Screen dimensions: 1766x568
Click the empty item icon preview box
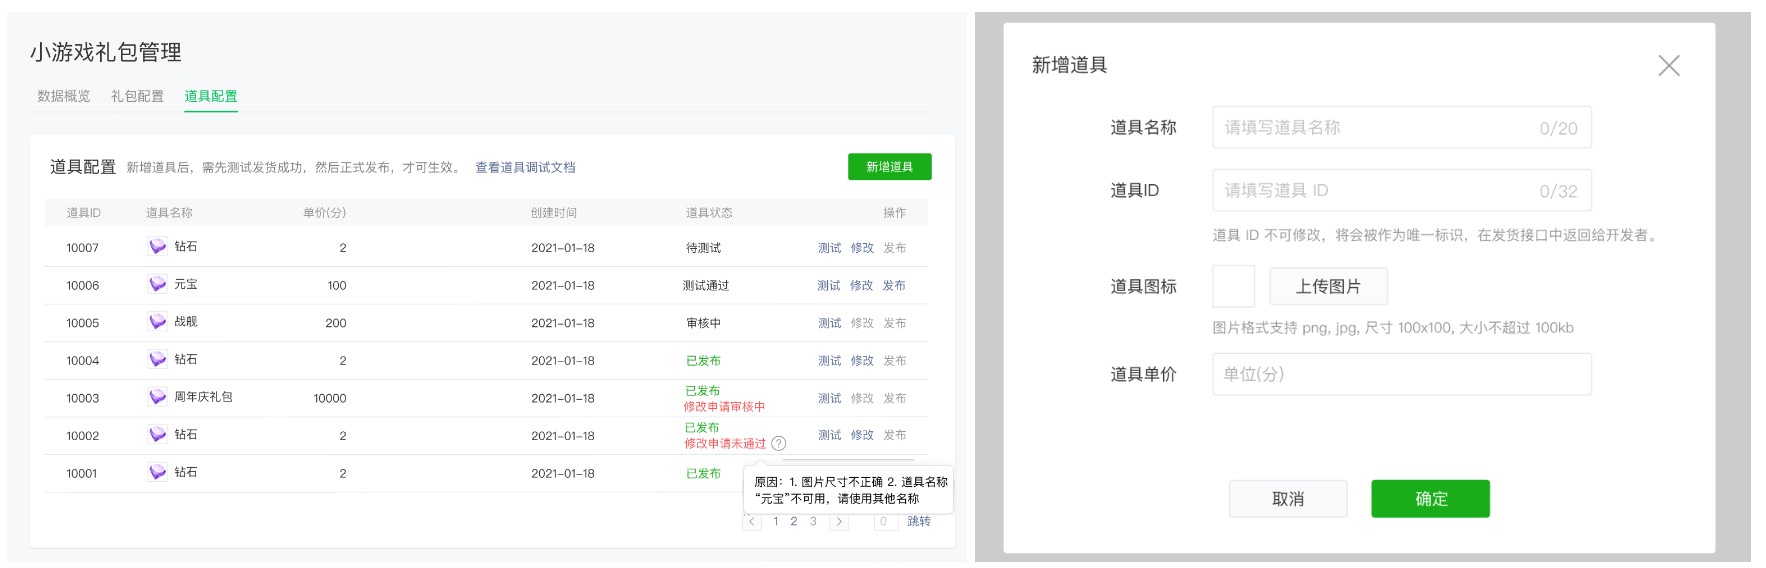pyautogui.click(x=1233, y=287)
